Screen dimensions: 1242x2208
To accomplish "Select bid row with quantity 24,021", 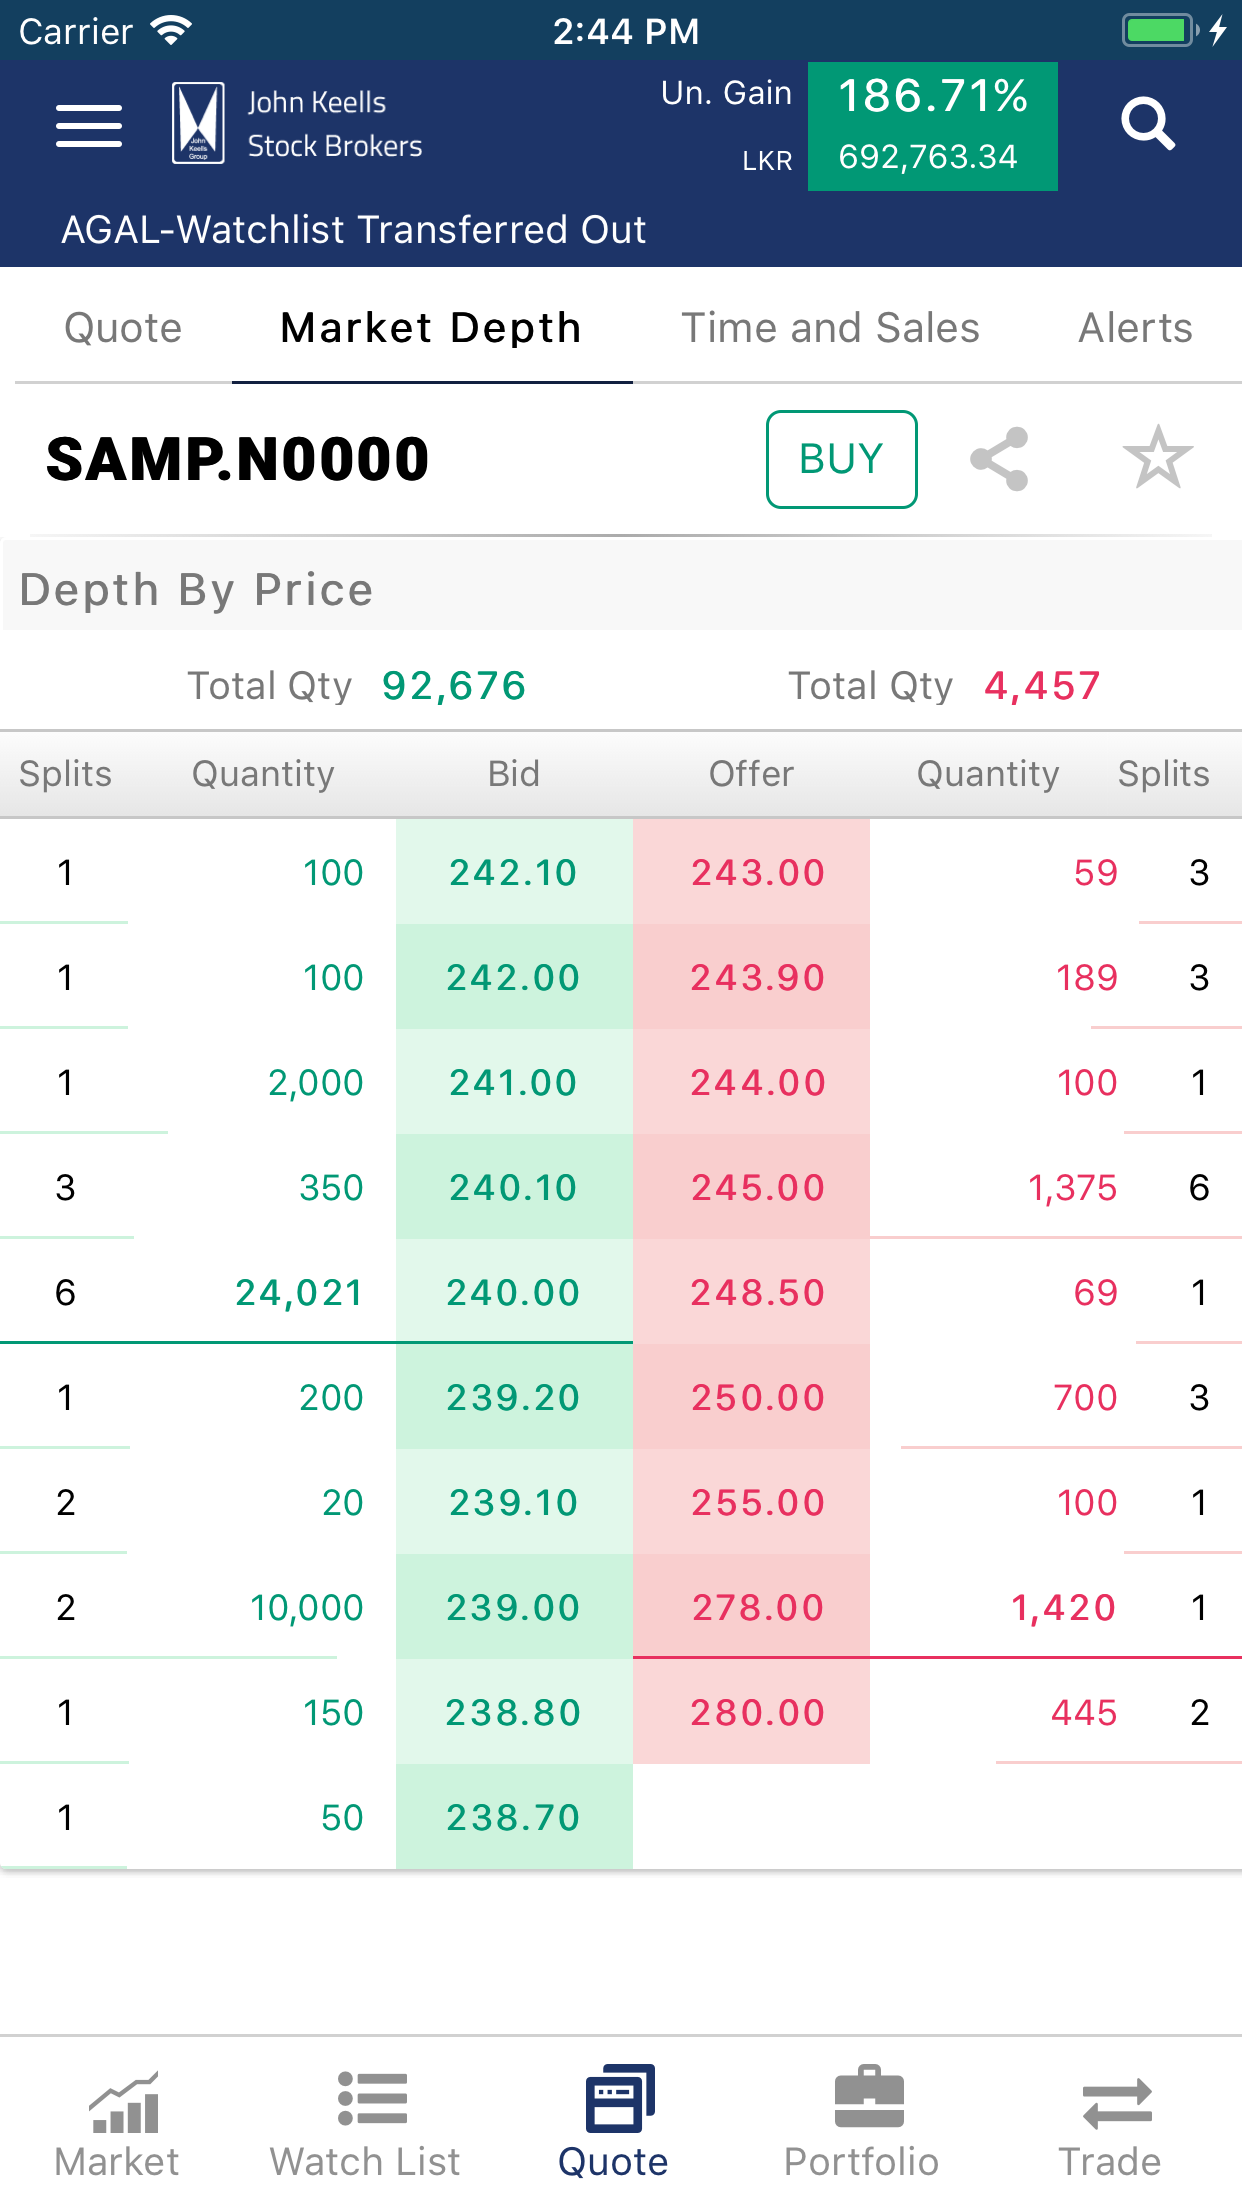I will [316, 1292].
